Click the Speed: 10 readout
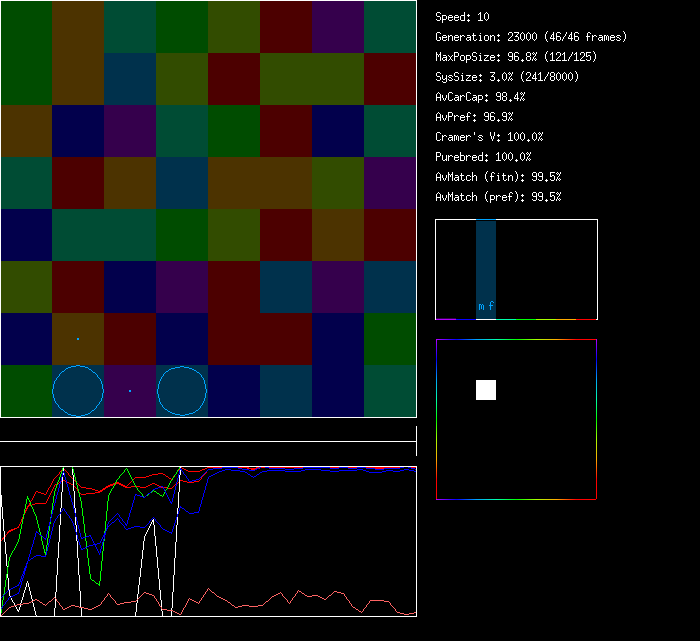Viewport: 700px width, 641px height. (462, 17)
